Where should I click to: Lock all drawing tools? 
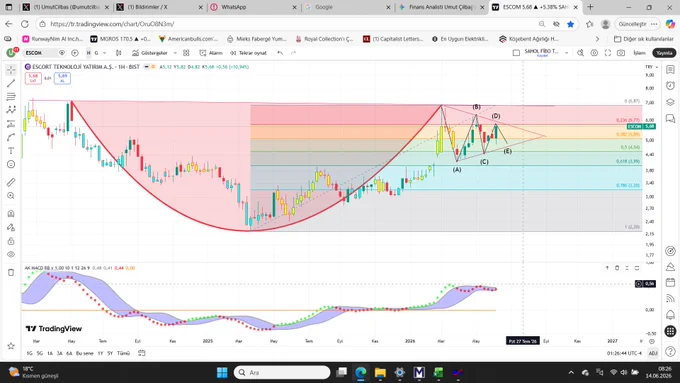(11, 241)
